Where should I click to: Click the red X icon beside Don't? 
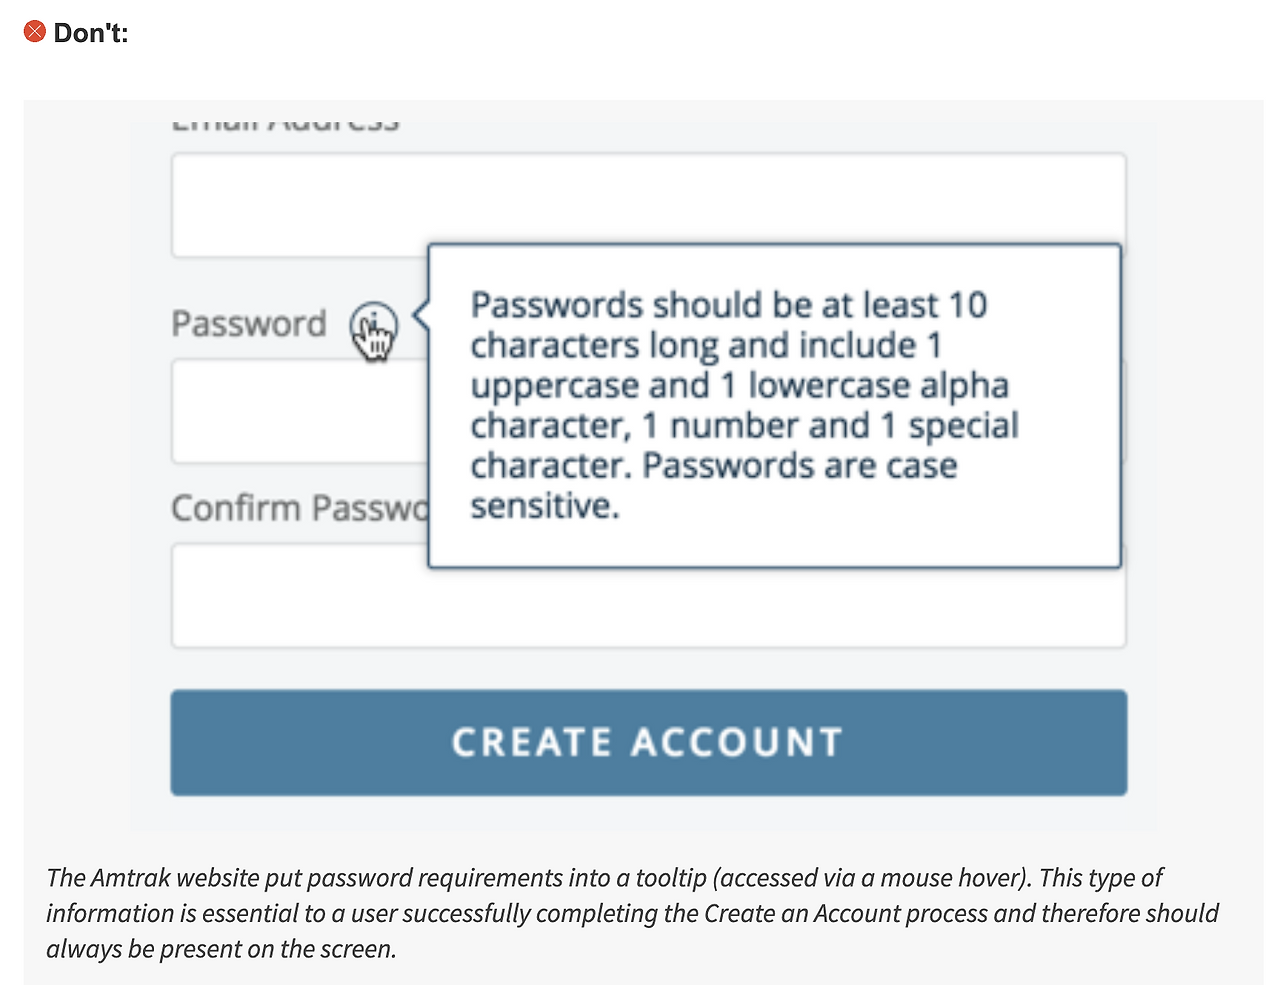tap(35, 32)
